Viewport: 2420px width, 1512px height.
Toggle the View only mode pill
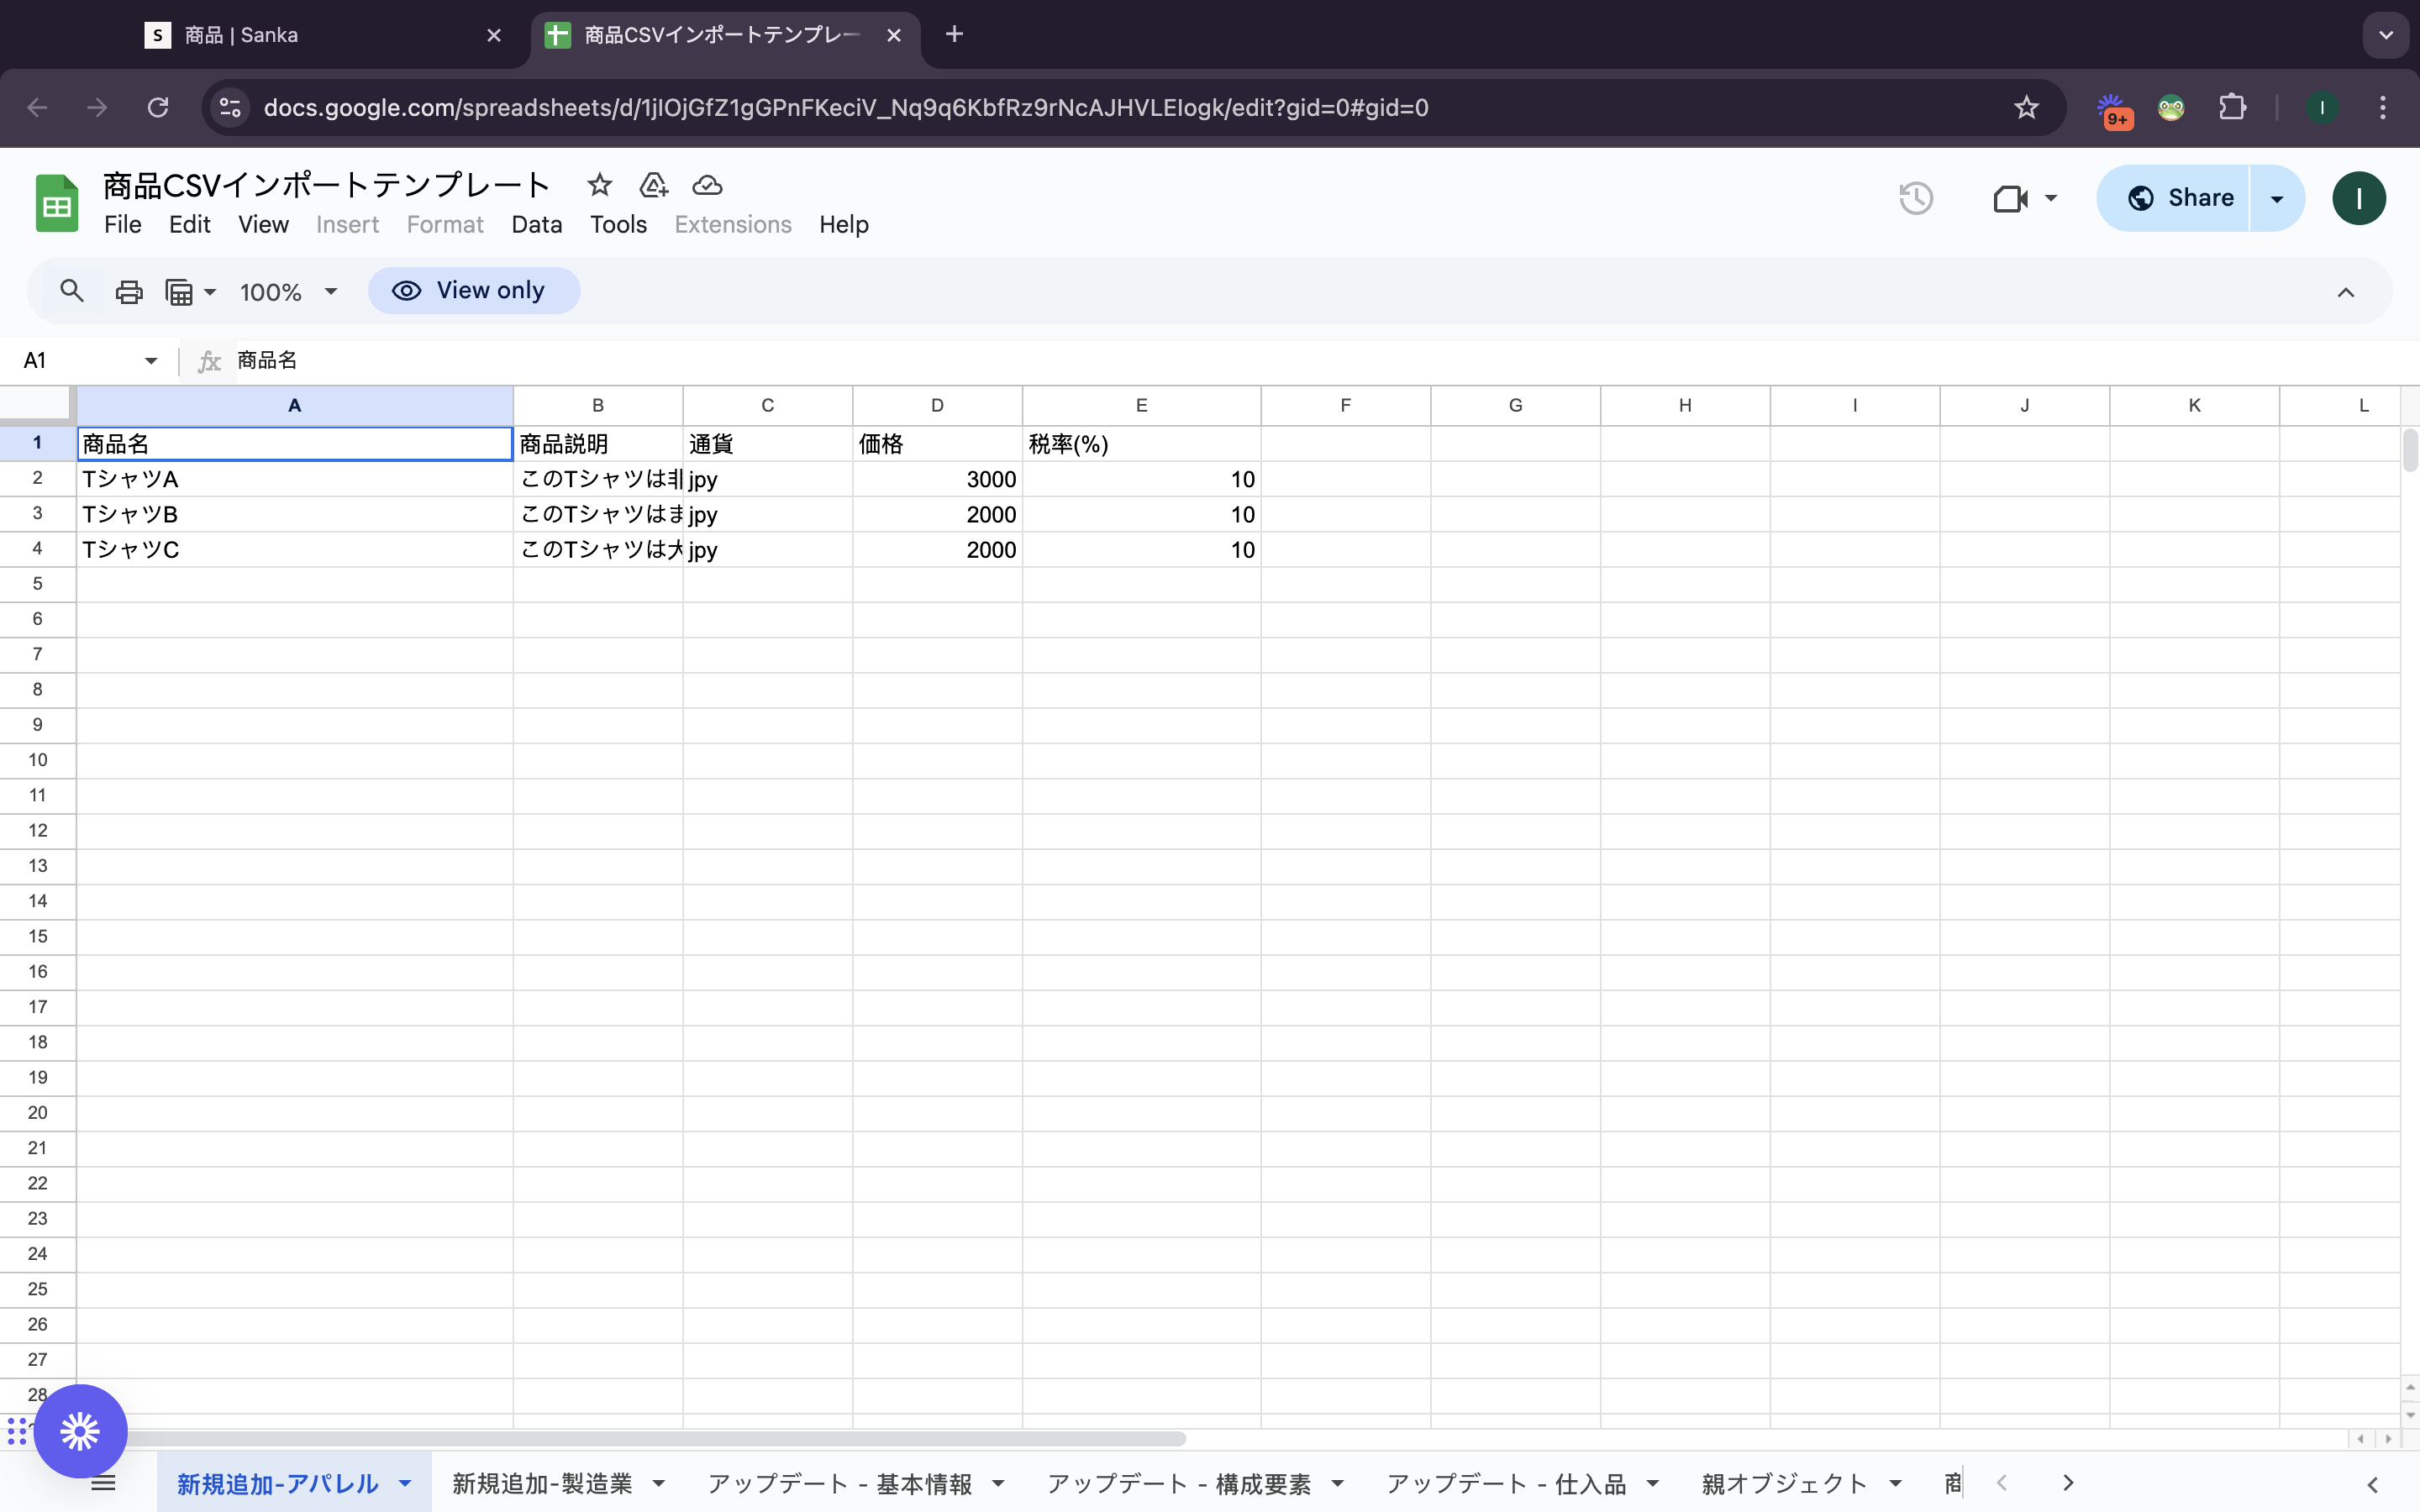click(x=473, y=291)
